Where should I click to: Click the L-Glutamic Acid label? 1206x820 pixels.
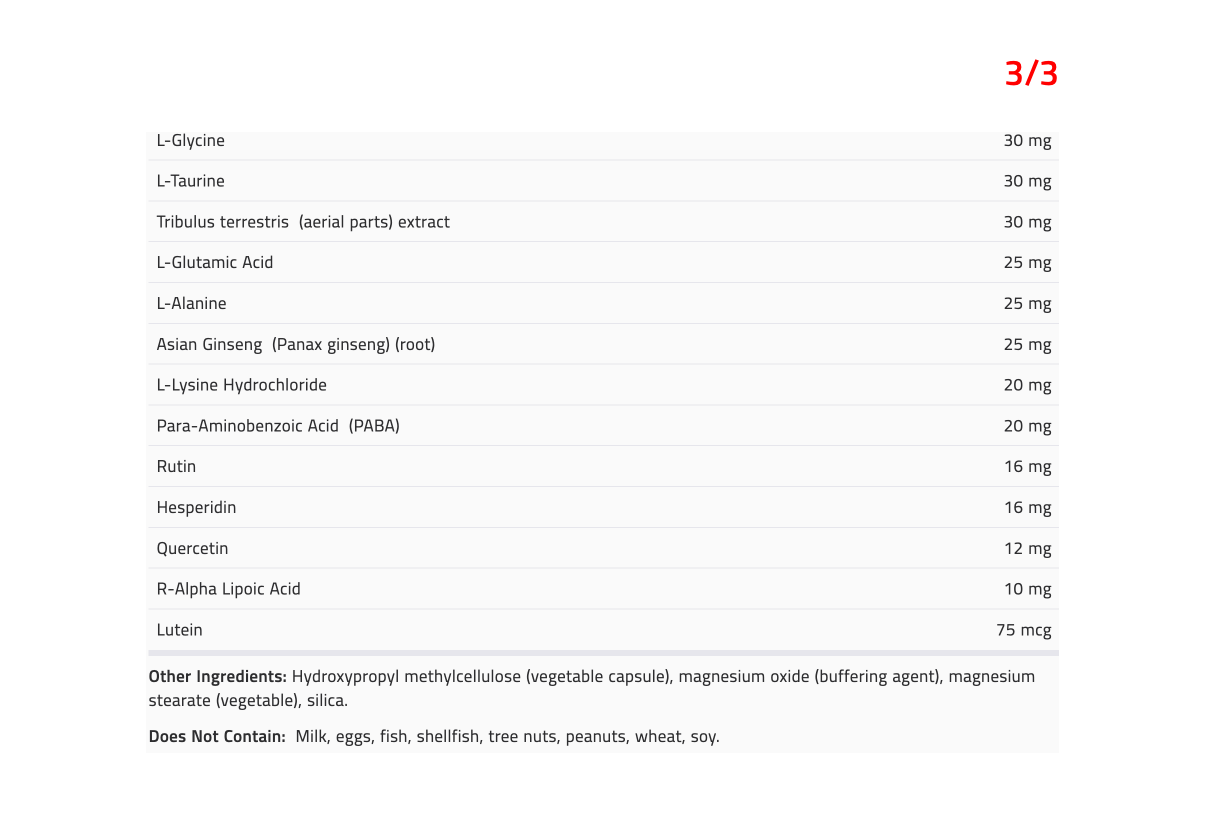tap(214, 262)
